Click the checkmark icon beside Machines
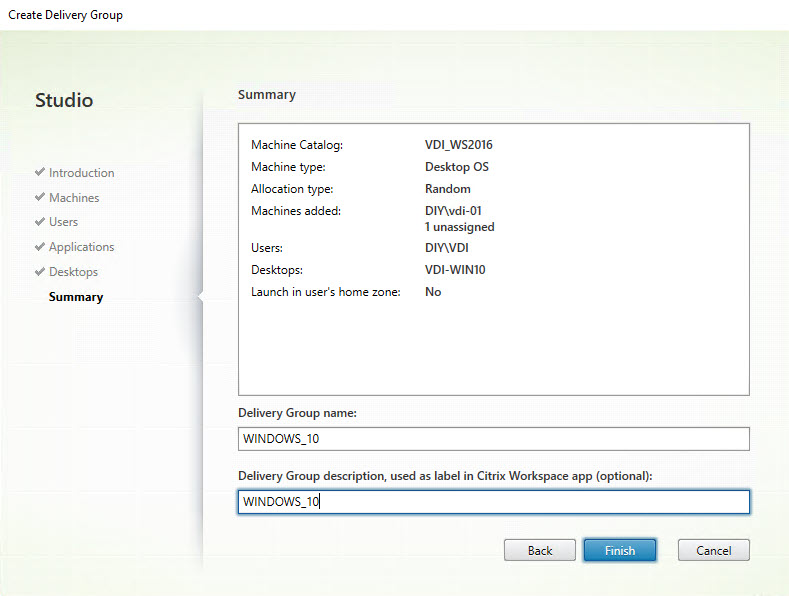The width and height of the screenshot is (789, 596). 40,198
